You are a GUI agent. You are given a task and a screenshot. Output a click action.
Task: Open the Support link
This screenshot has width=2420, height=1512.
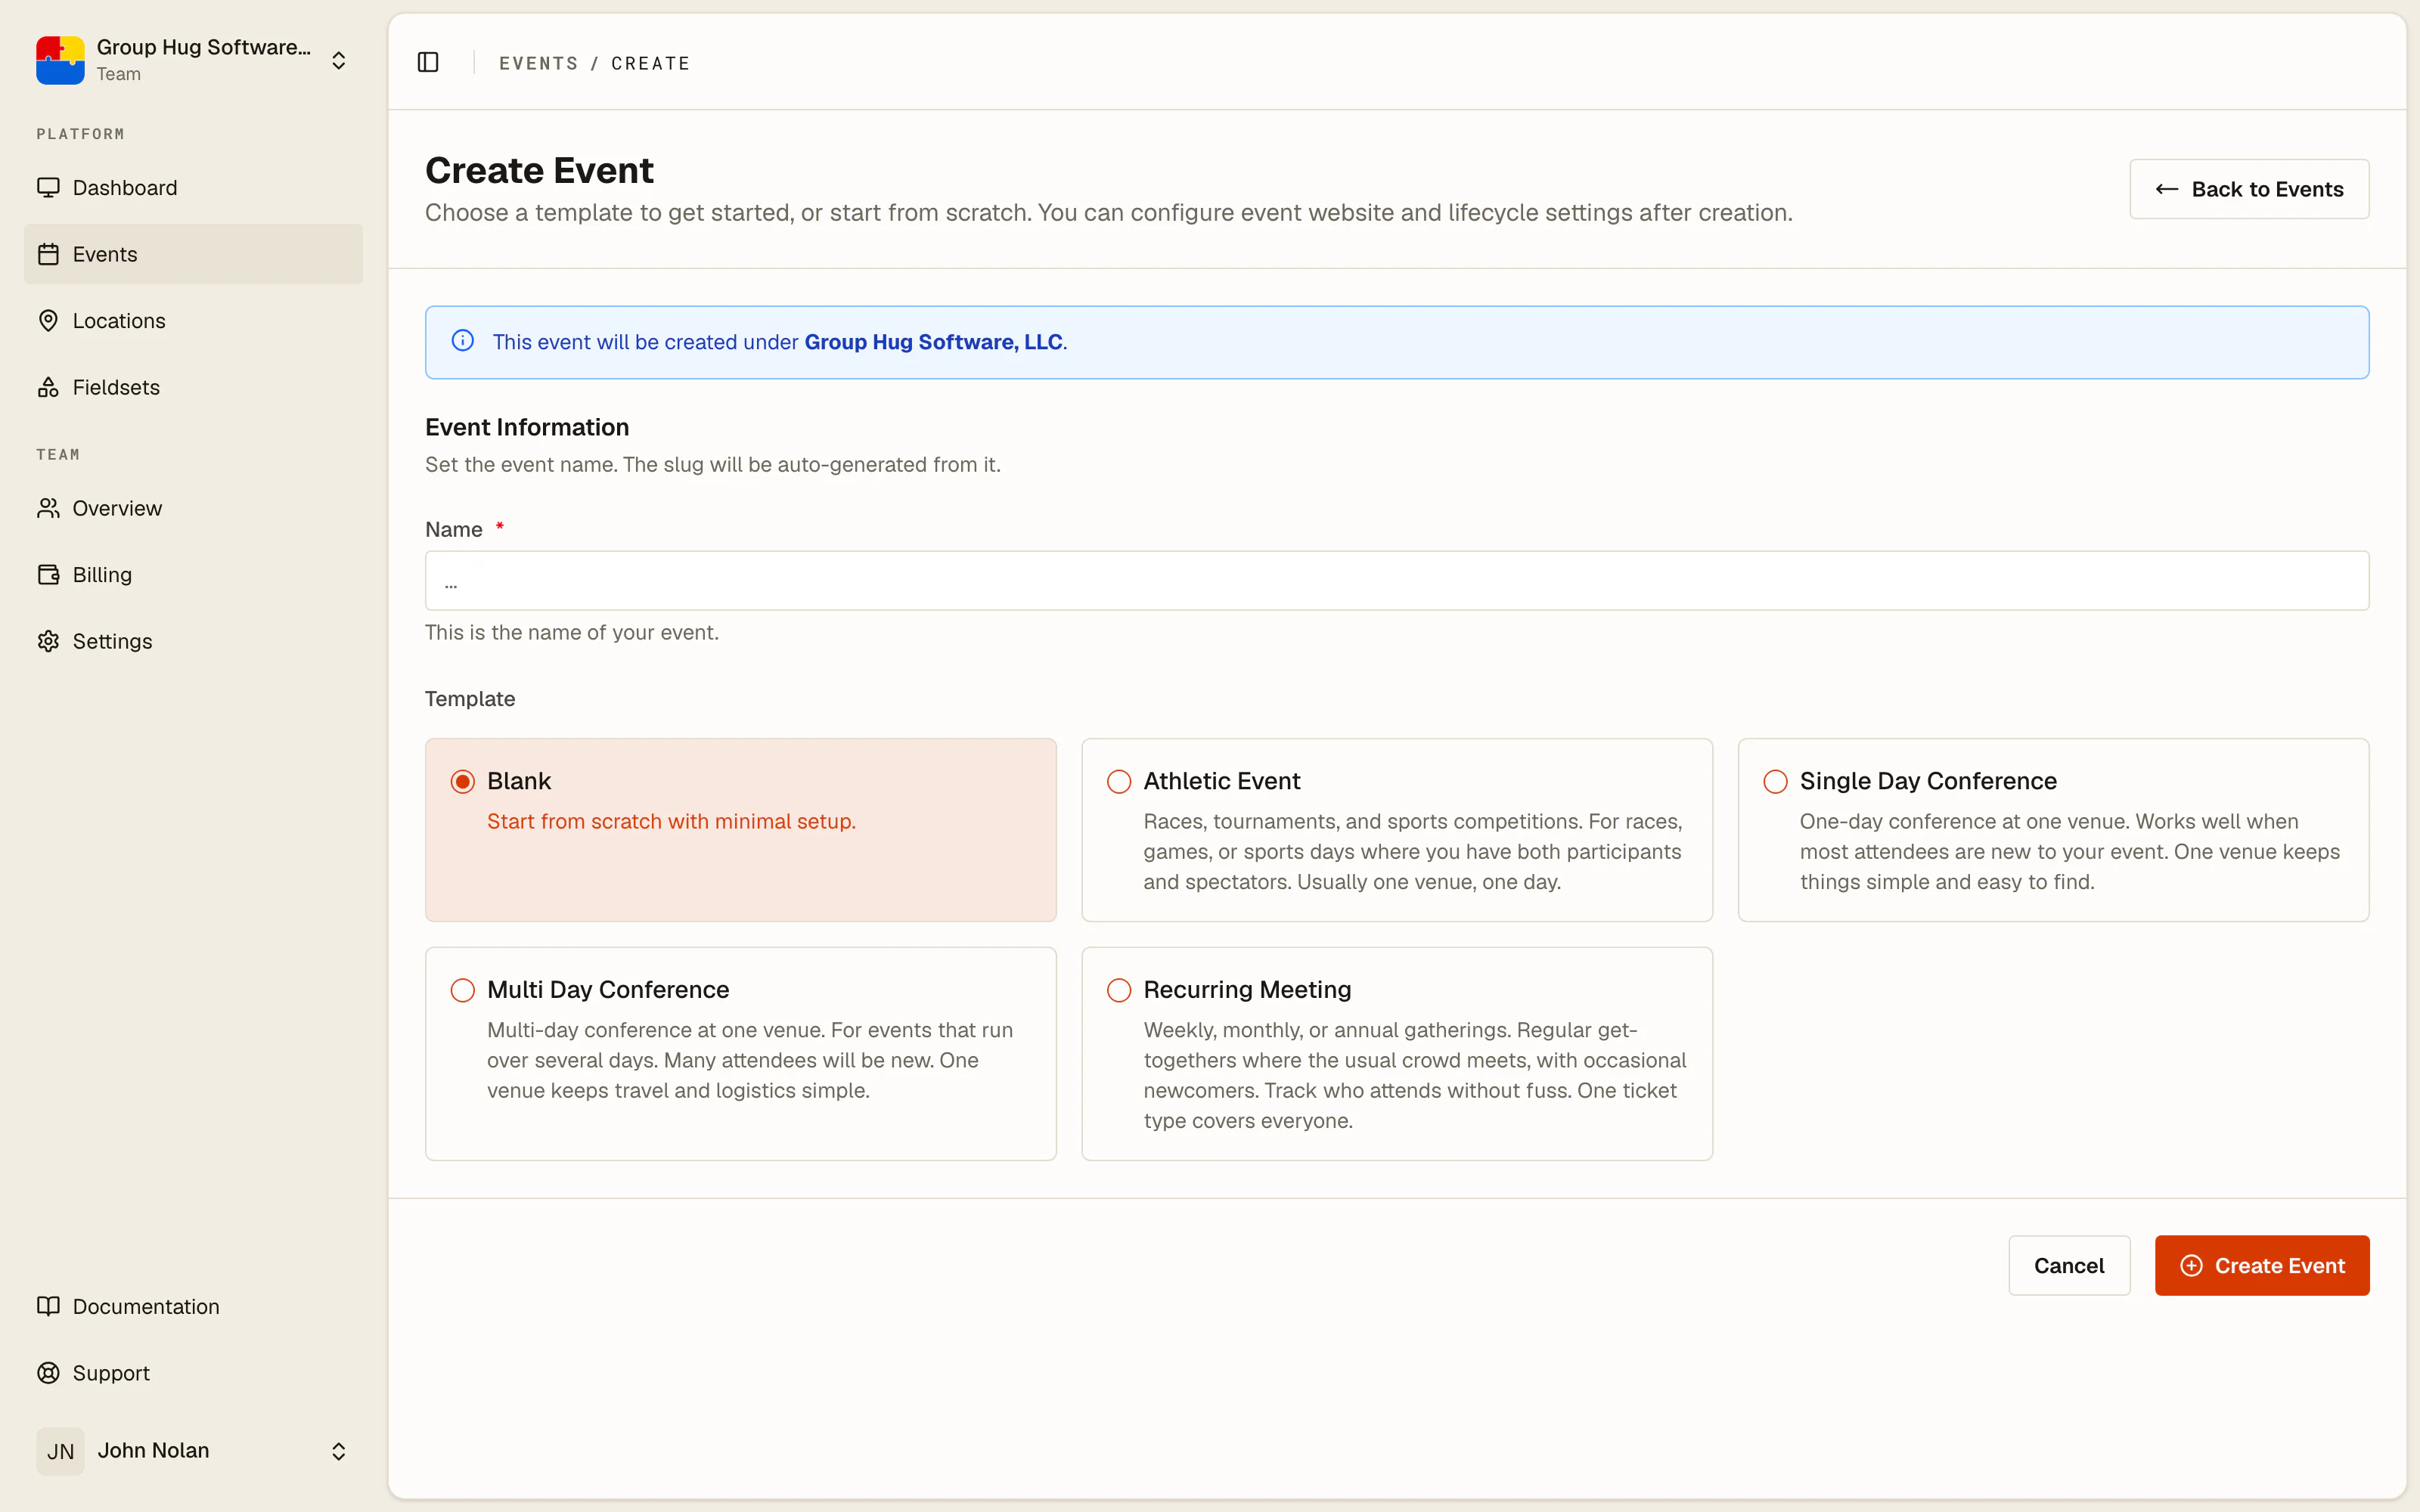pyautogui.click(x=193, y=1373)
